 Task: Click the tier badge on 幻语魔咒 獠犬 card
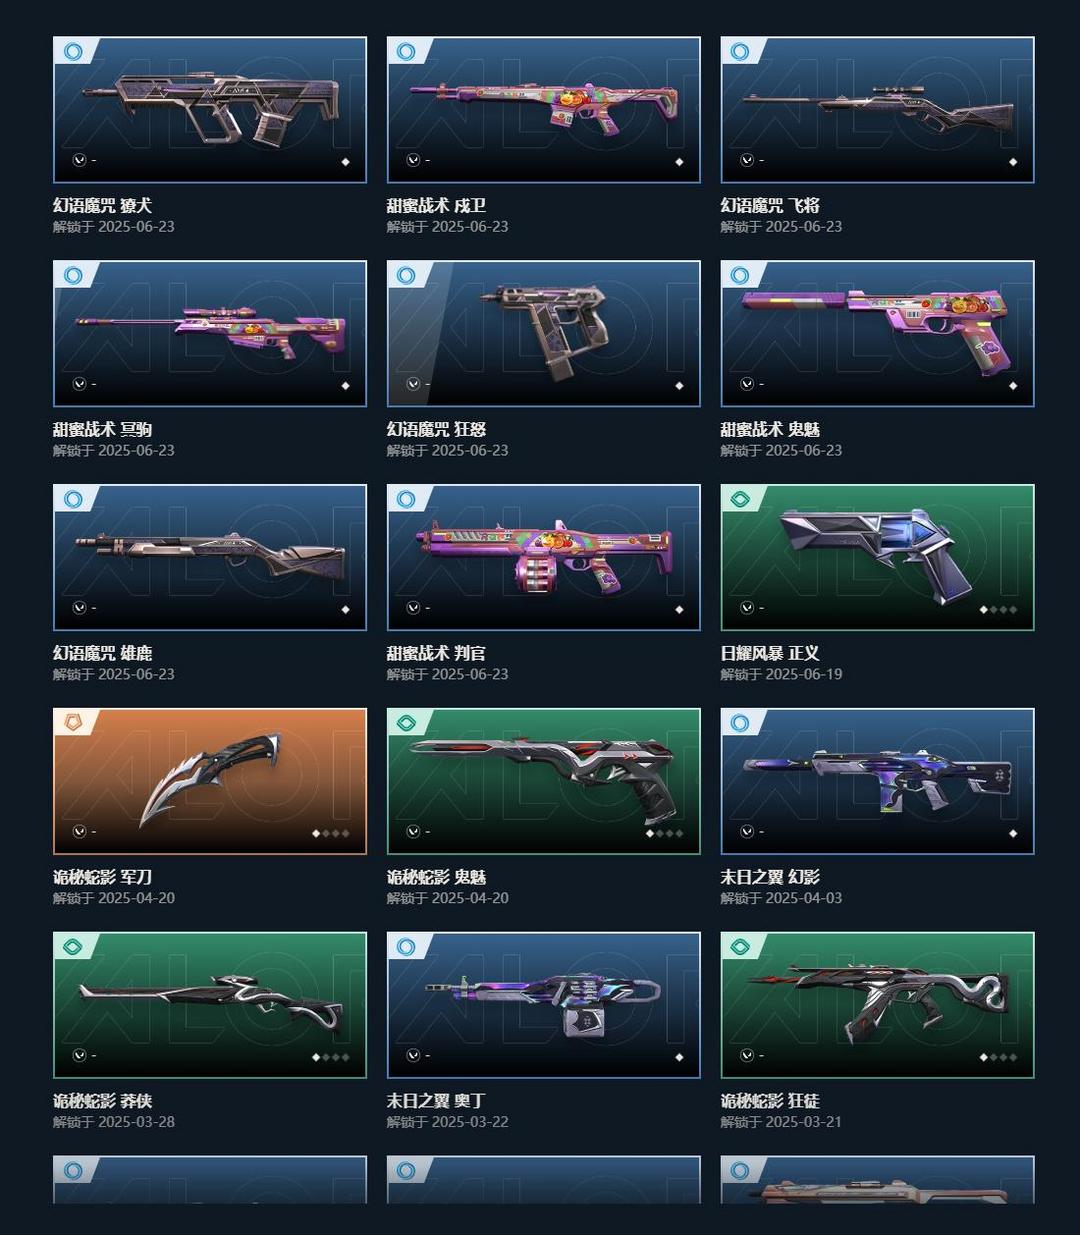pos(73,51)
